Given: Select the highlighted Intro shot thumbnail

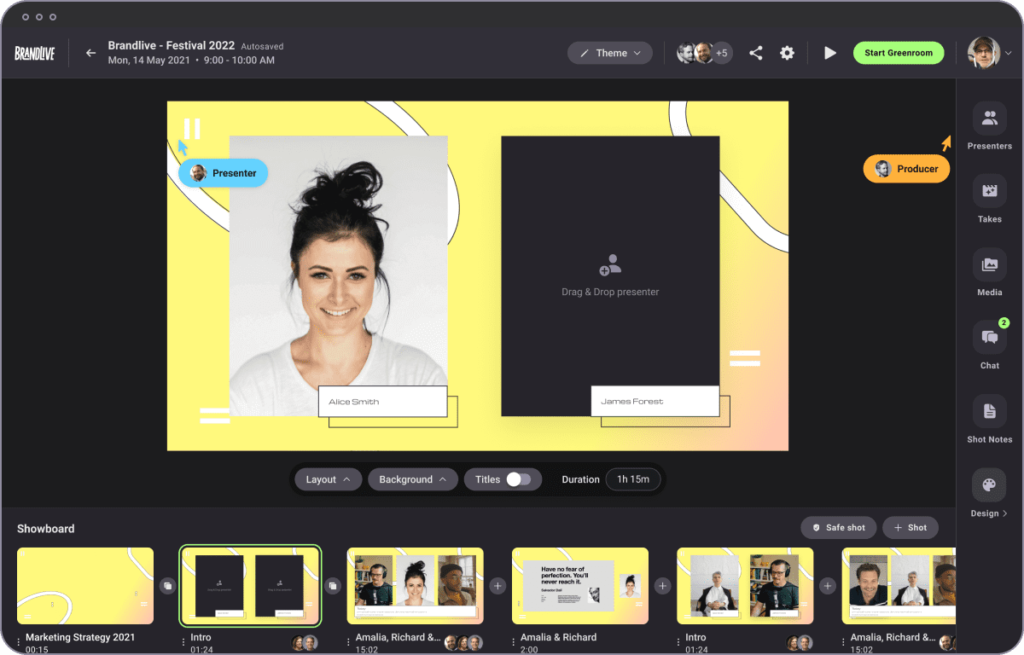Looking at the screenshot, I should pyautogui.click(x=250, y=586).
